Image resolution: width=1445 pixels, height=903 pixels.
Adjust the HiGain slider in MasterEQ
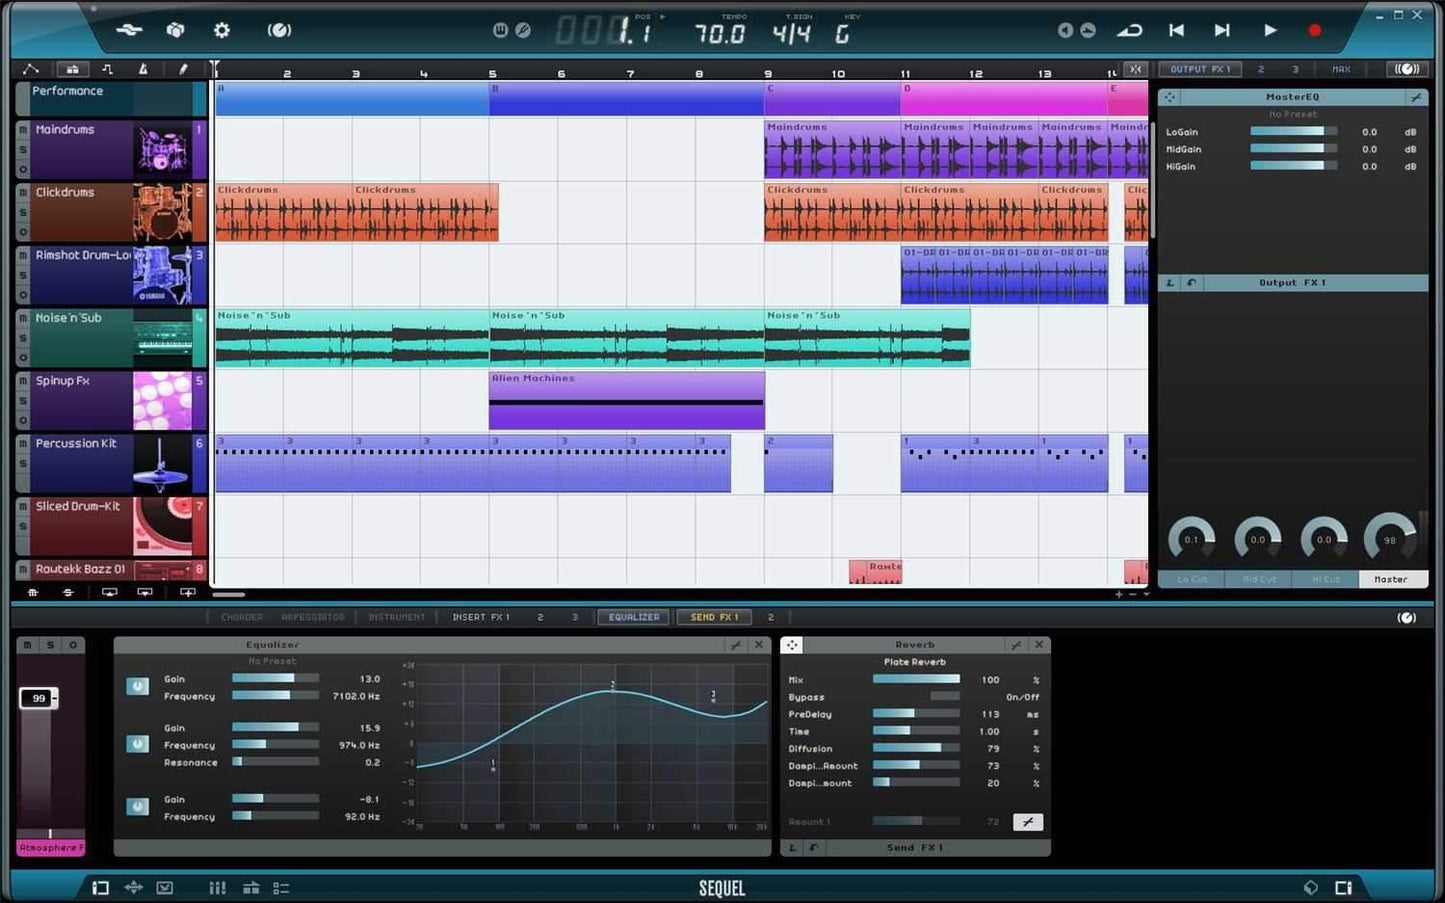pyautogui.click(x=1293, y=166)
